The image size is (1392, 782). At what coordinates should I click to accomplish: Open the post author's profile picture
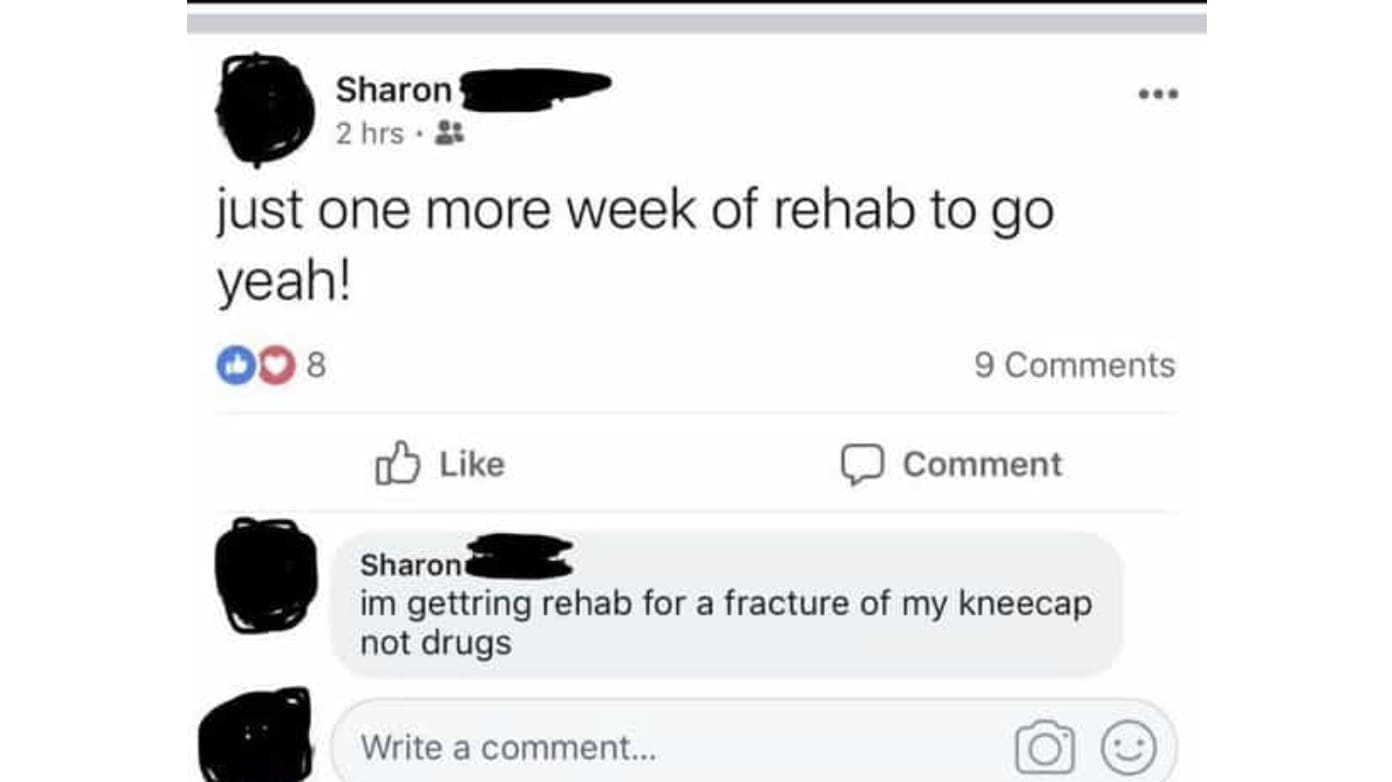coord(264,109)
